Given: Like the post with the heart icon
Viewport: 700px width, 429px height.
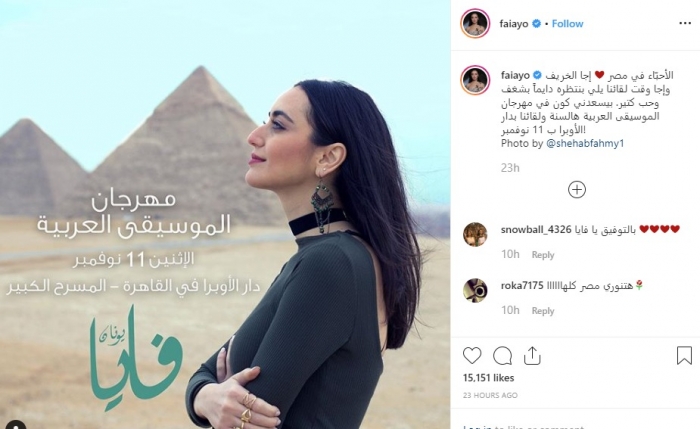Looking at the screenshot, I should pyautogui.click(x=472, y=356).
